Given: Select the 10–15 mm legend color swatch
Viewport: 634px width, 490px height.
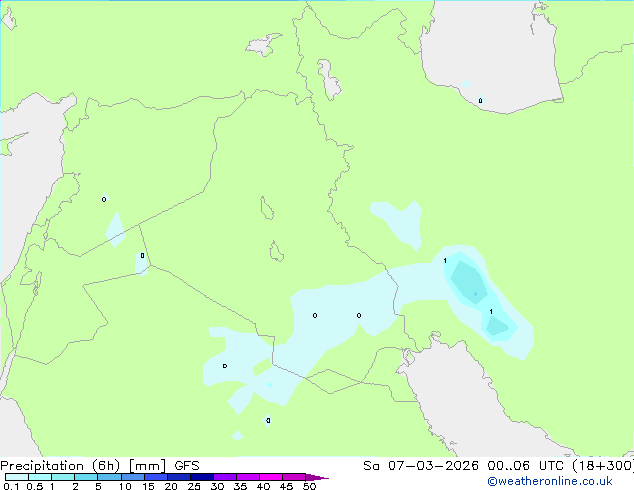Looking at the screenshot, I should coord(132,477).
